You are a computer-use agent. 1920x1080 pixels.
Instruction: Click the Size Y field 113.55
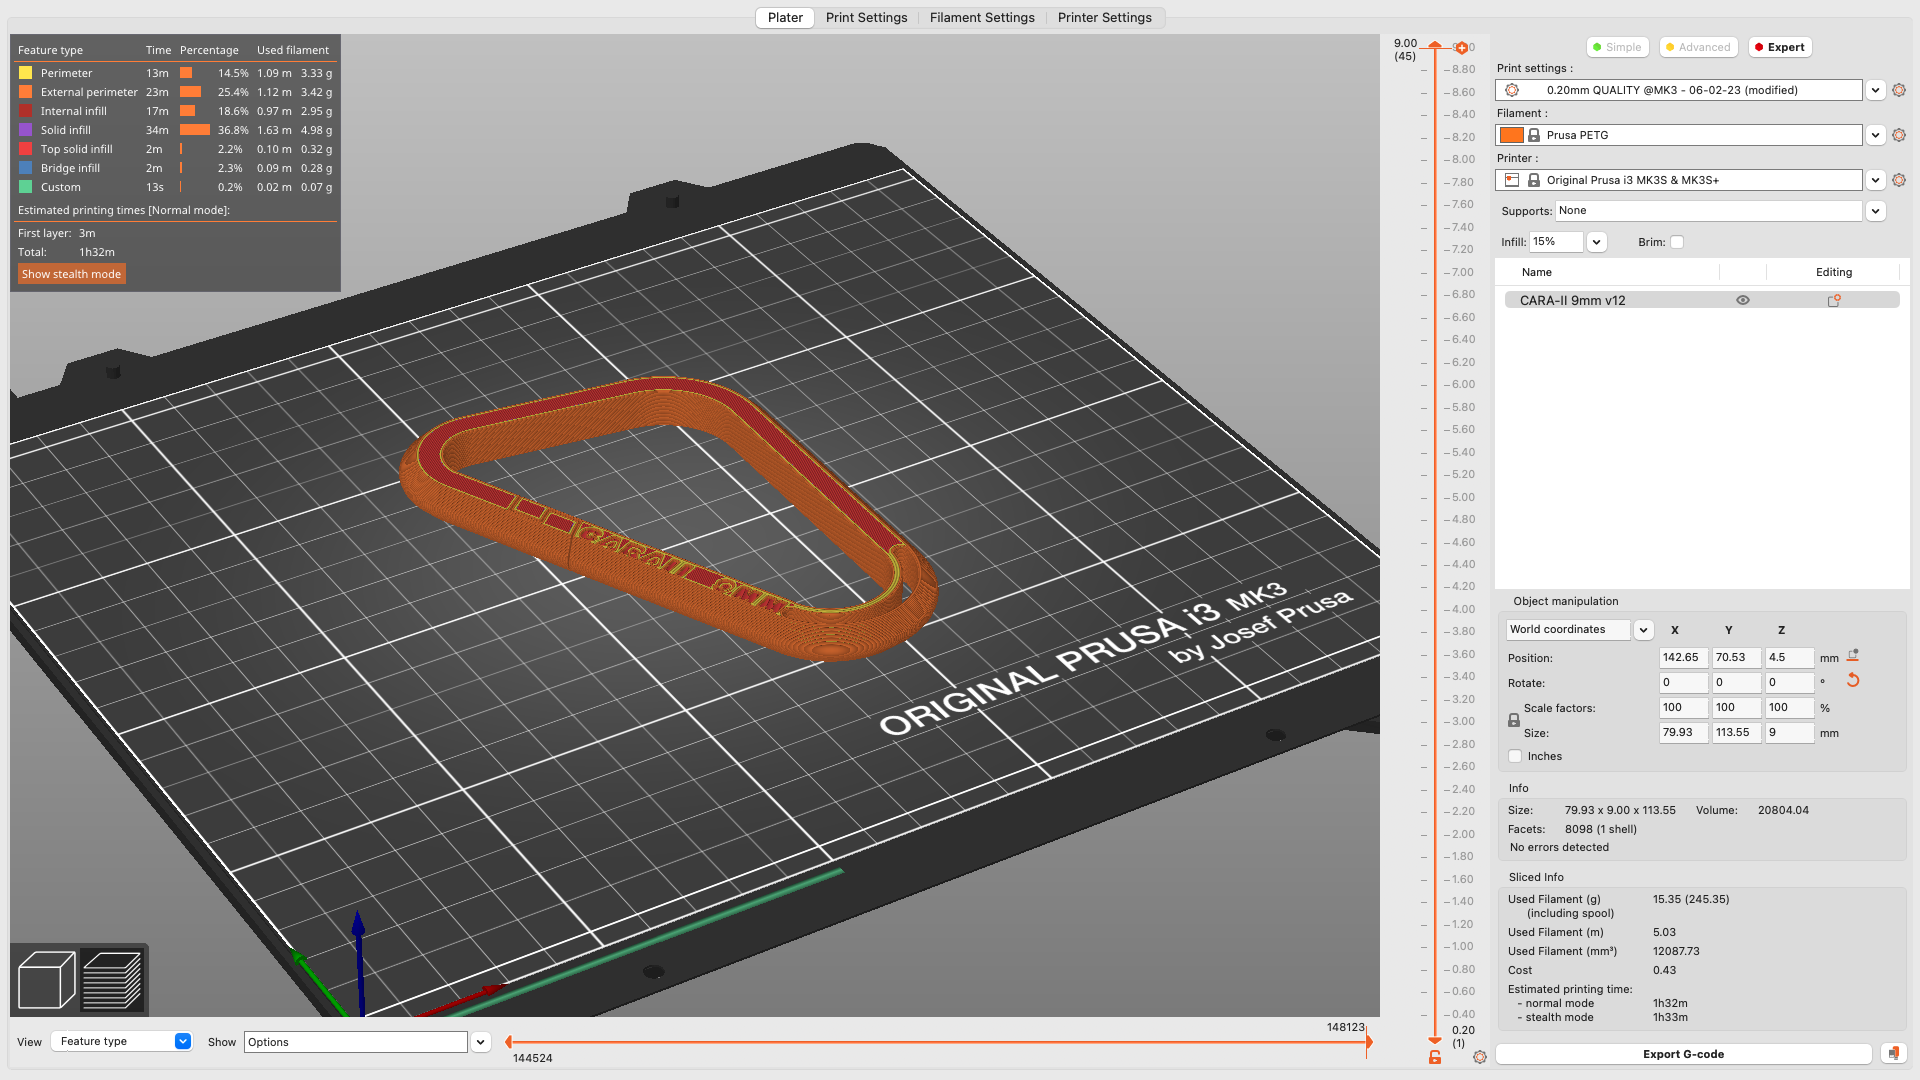click(1737, 733)
